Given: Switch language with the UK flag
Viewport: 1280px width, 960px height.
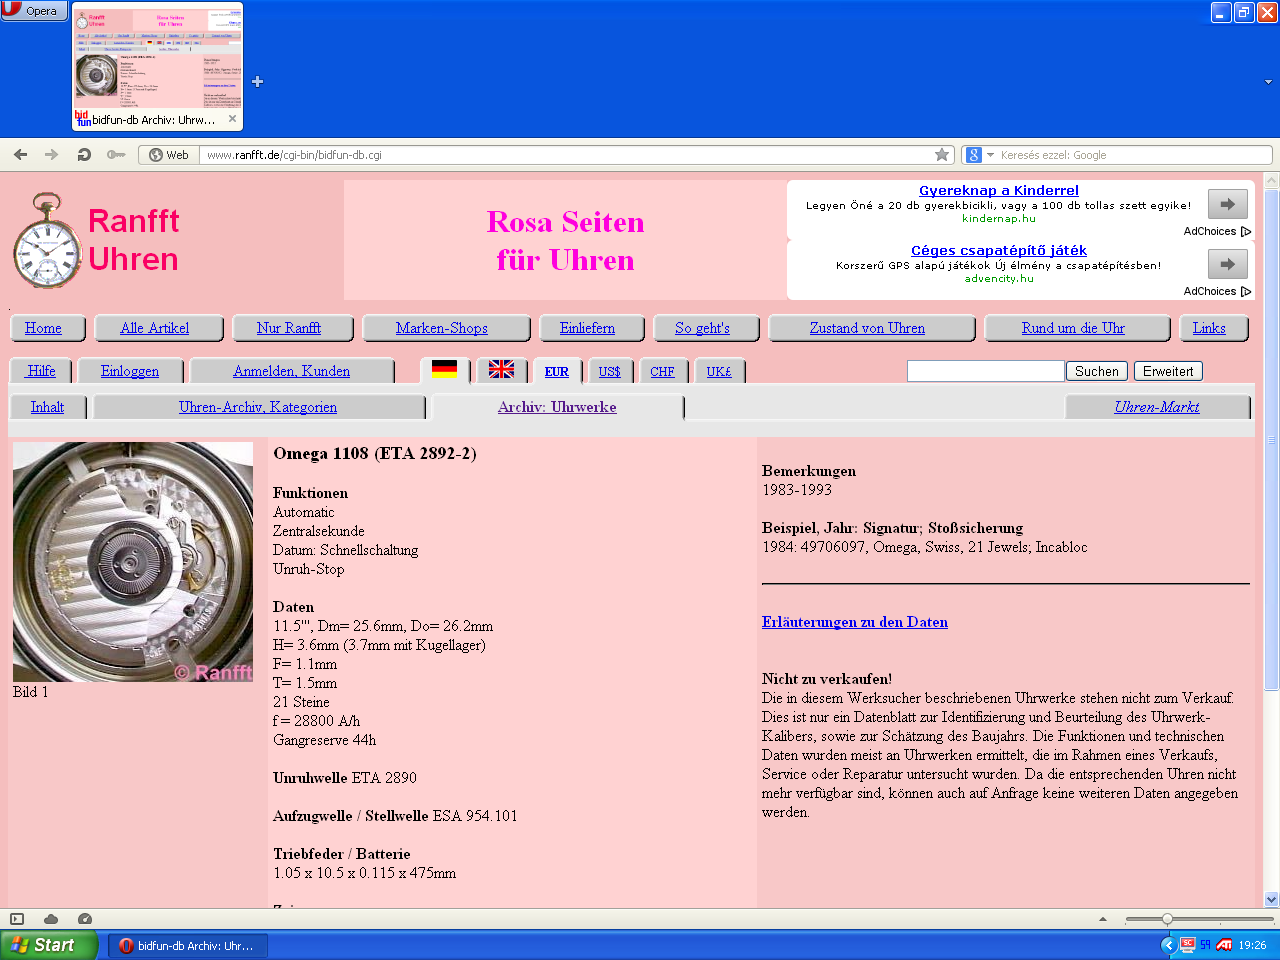Looking at the screenshot, I should [501, 369].
